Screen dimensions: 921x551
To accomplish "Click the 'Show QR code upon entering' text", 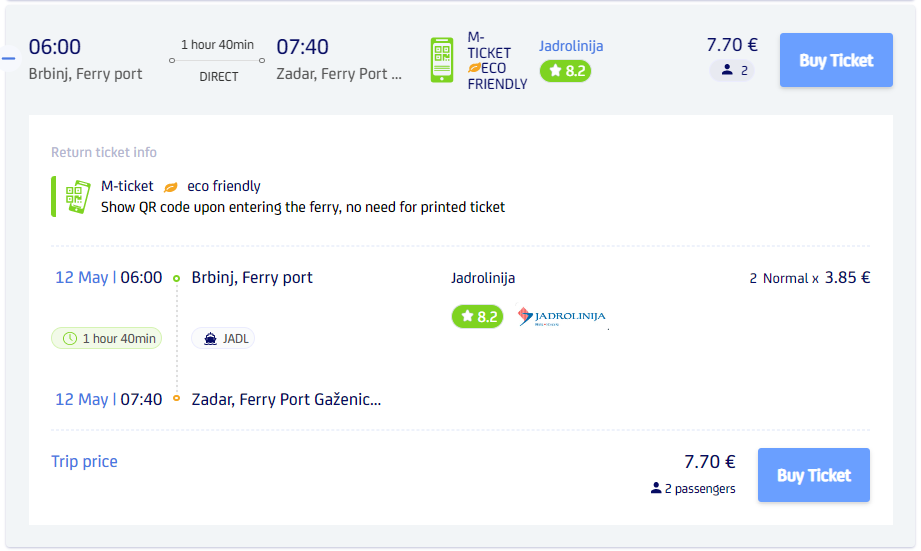I will point(303,207).
